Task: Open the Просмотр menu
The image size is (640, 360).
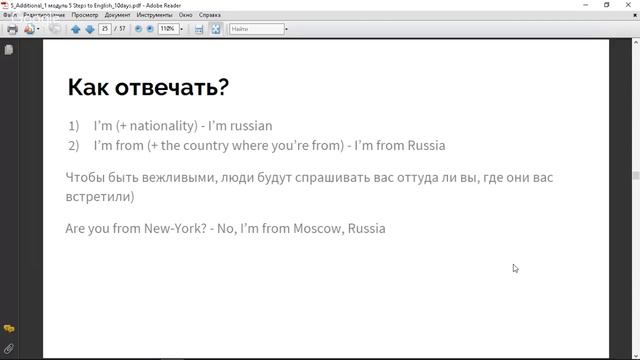Action: tap(85, 15)
